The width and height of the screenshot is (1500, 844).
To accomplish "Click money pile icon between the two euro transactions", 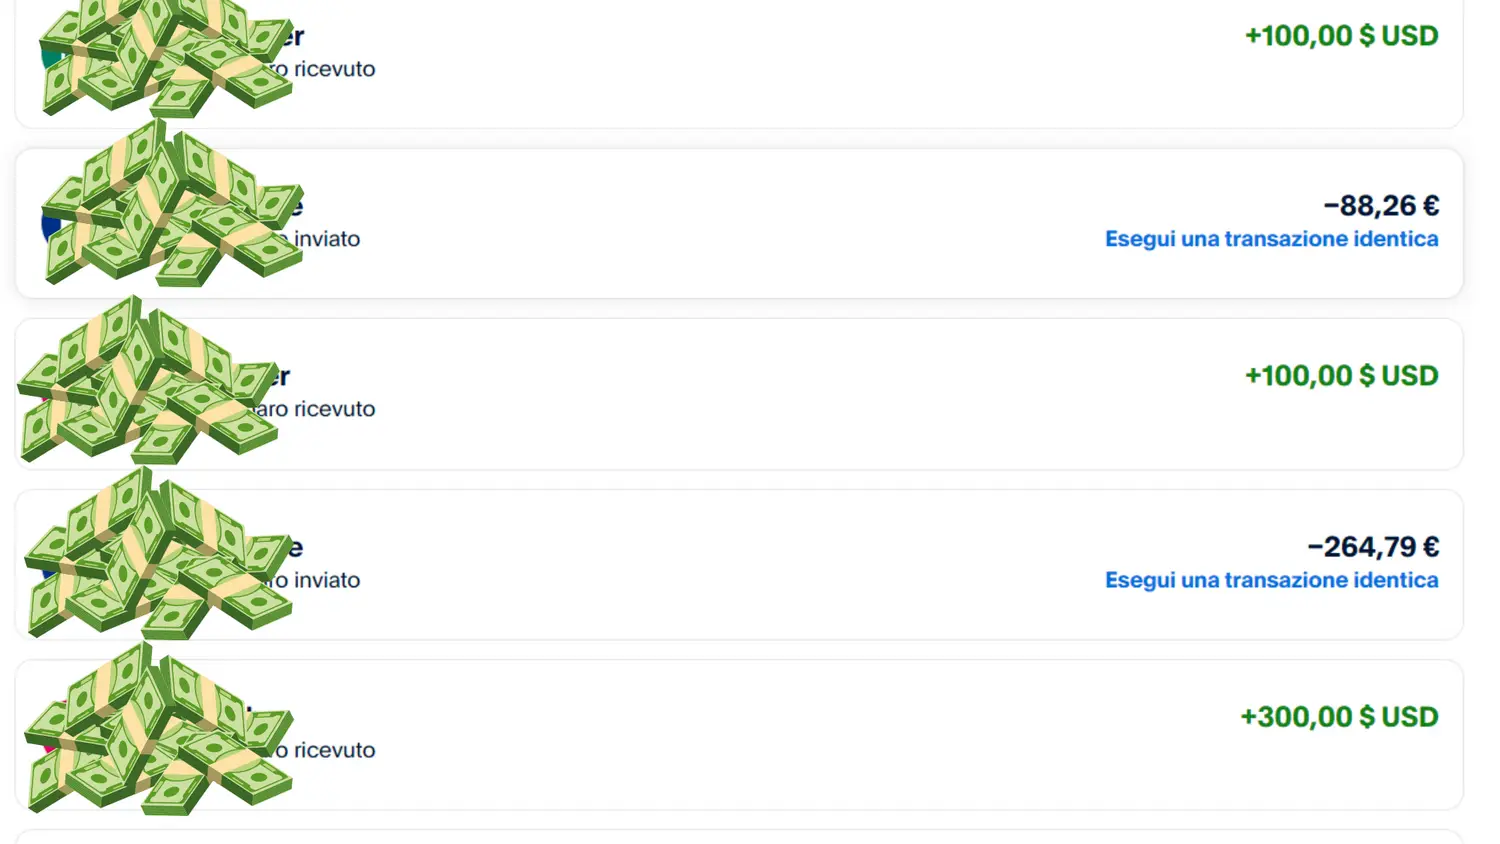I will 148,380.
